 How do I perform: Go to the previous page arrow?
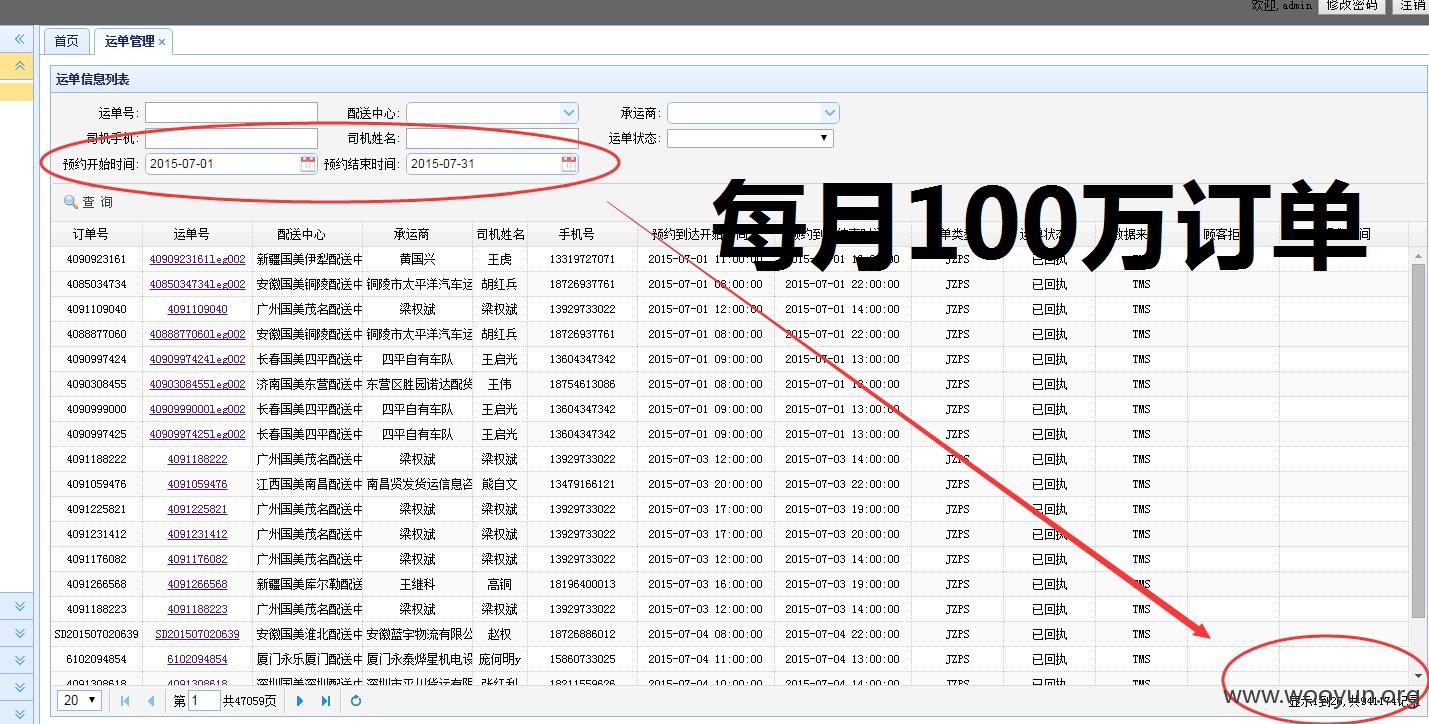[151, 701]
